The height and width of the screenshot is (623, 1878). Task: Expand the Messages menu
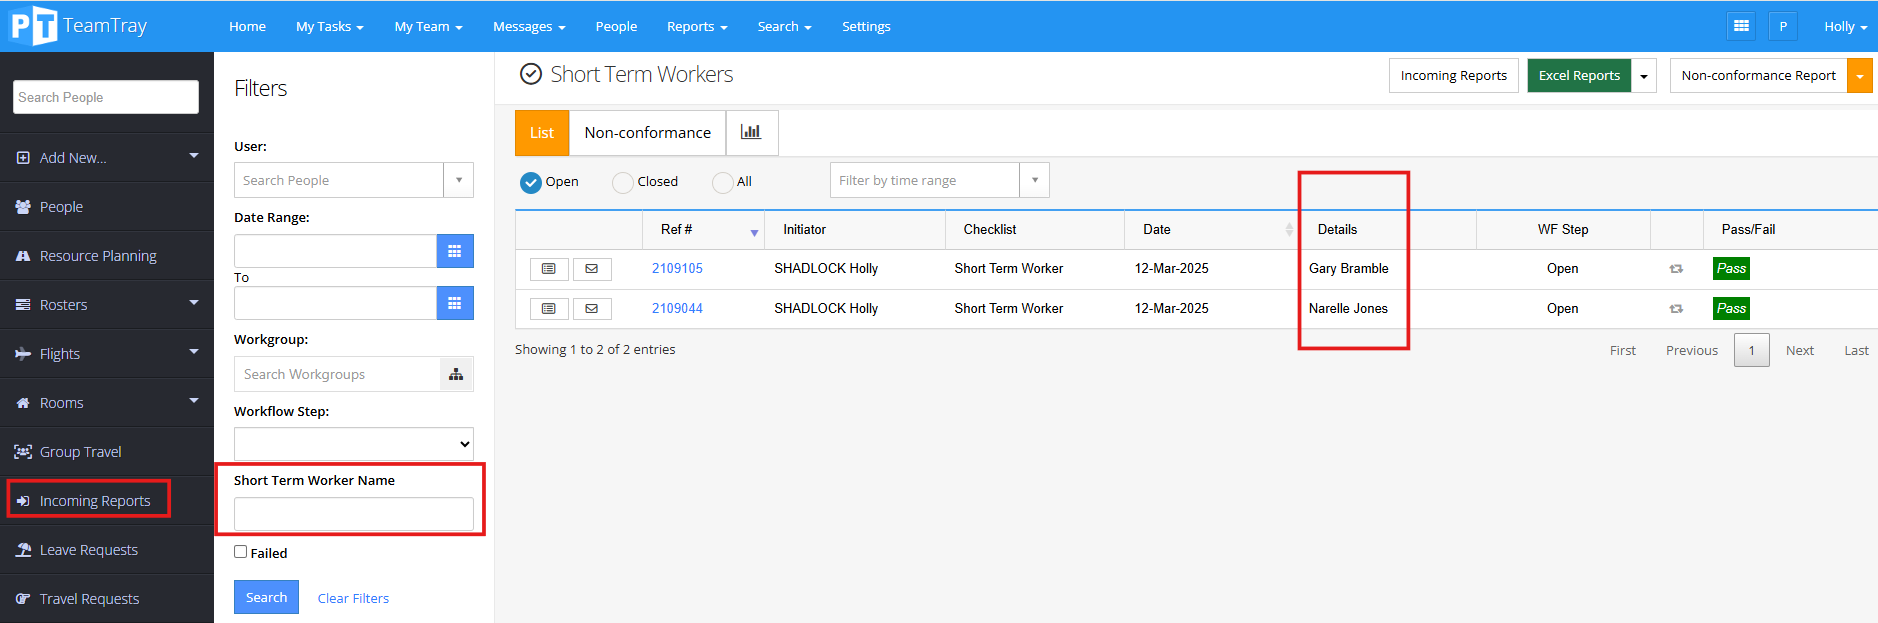coord(529,26)
